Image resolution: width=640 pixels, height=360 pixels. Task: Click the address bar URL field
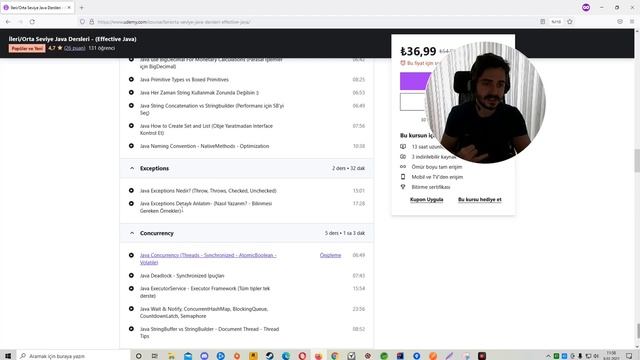click(x=310, y=22)
